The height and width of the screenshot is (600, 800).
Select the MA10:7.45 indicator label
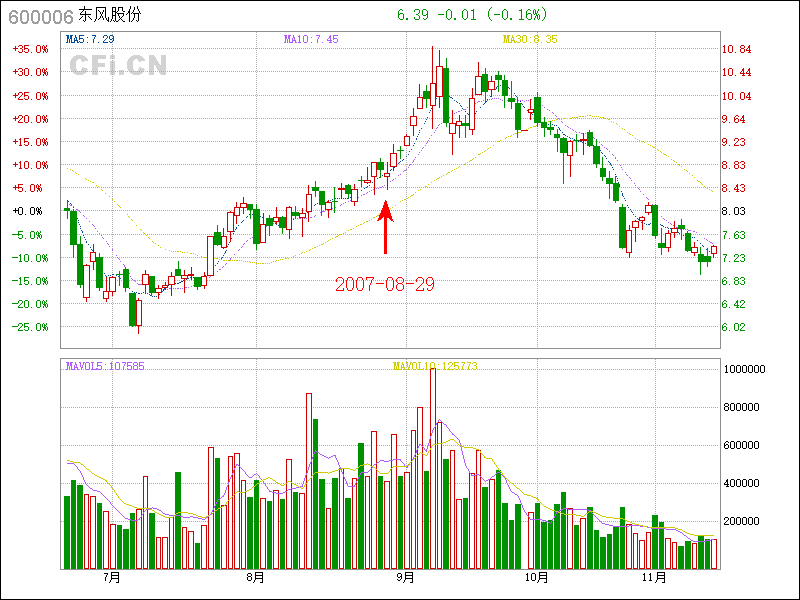(311, 39)
